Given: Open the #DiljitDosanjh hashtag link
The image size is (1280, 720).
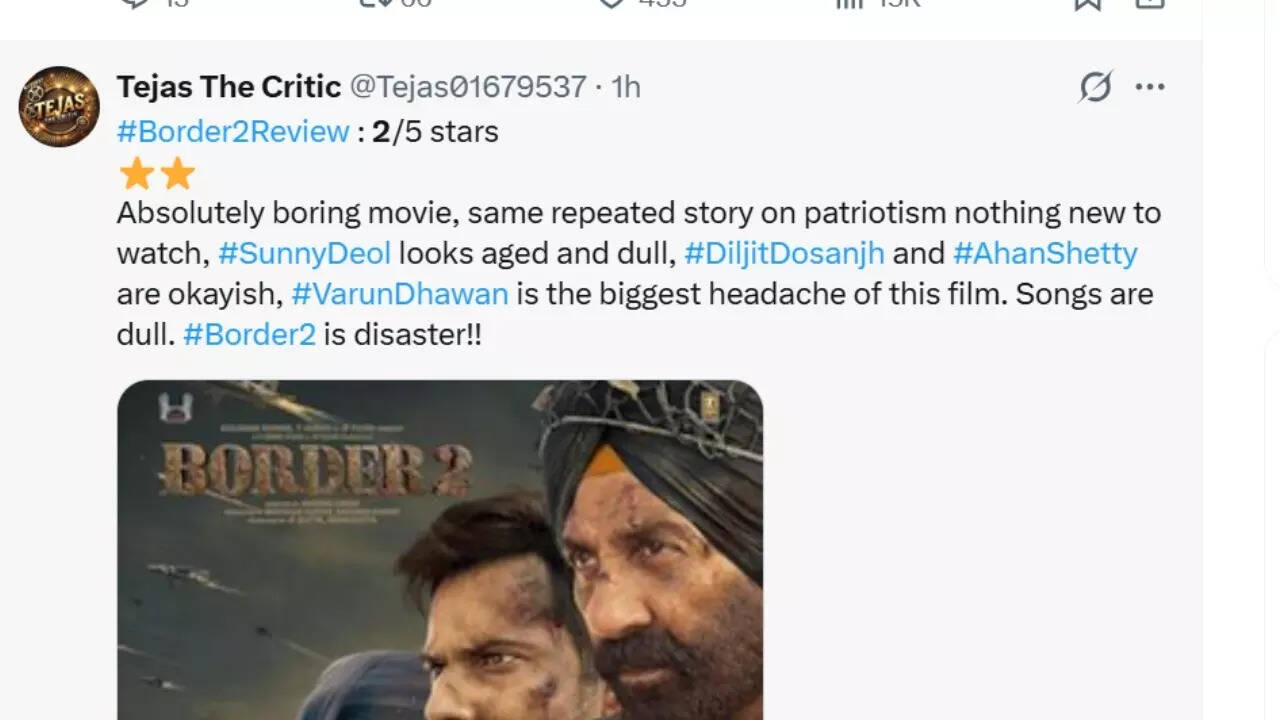Looking at the screenshot, I should (784, 253).
